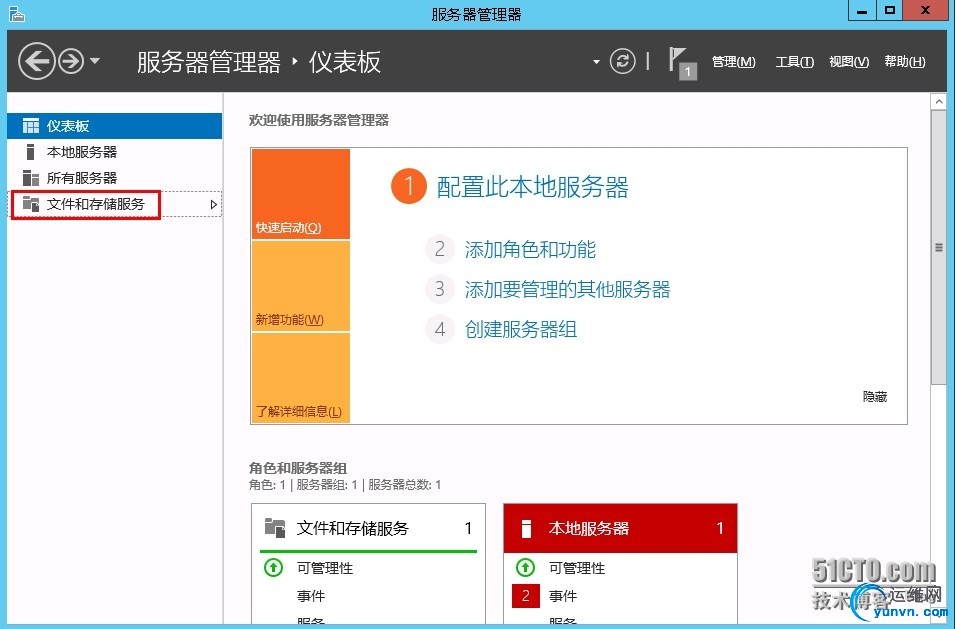Hide the welcome tile via 隐藏

point(875,397)
